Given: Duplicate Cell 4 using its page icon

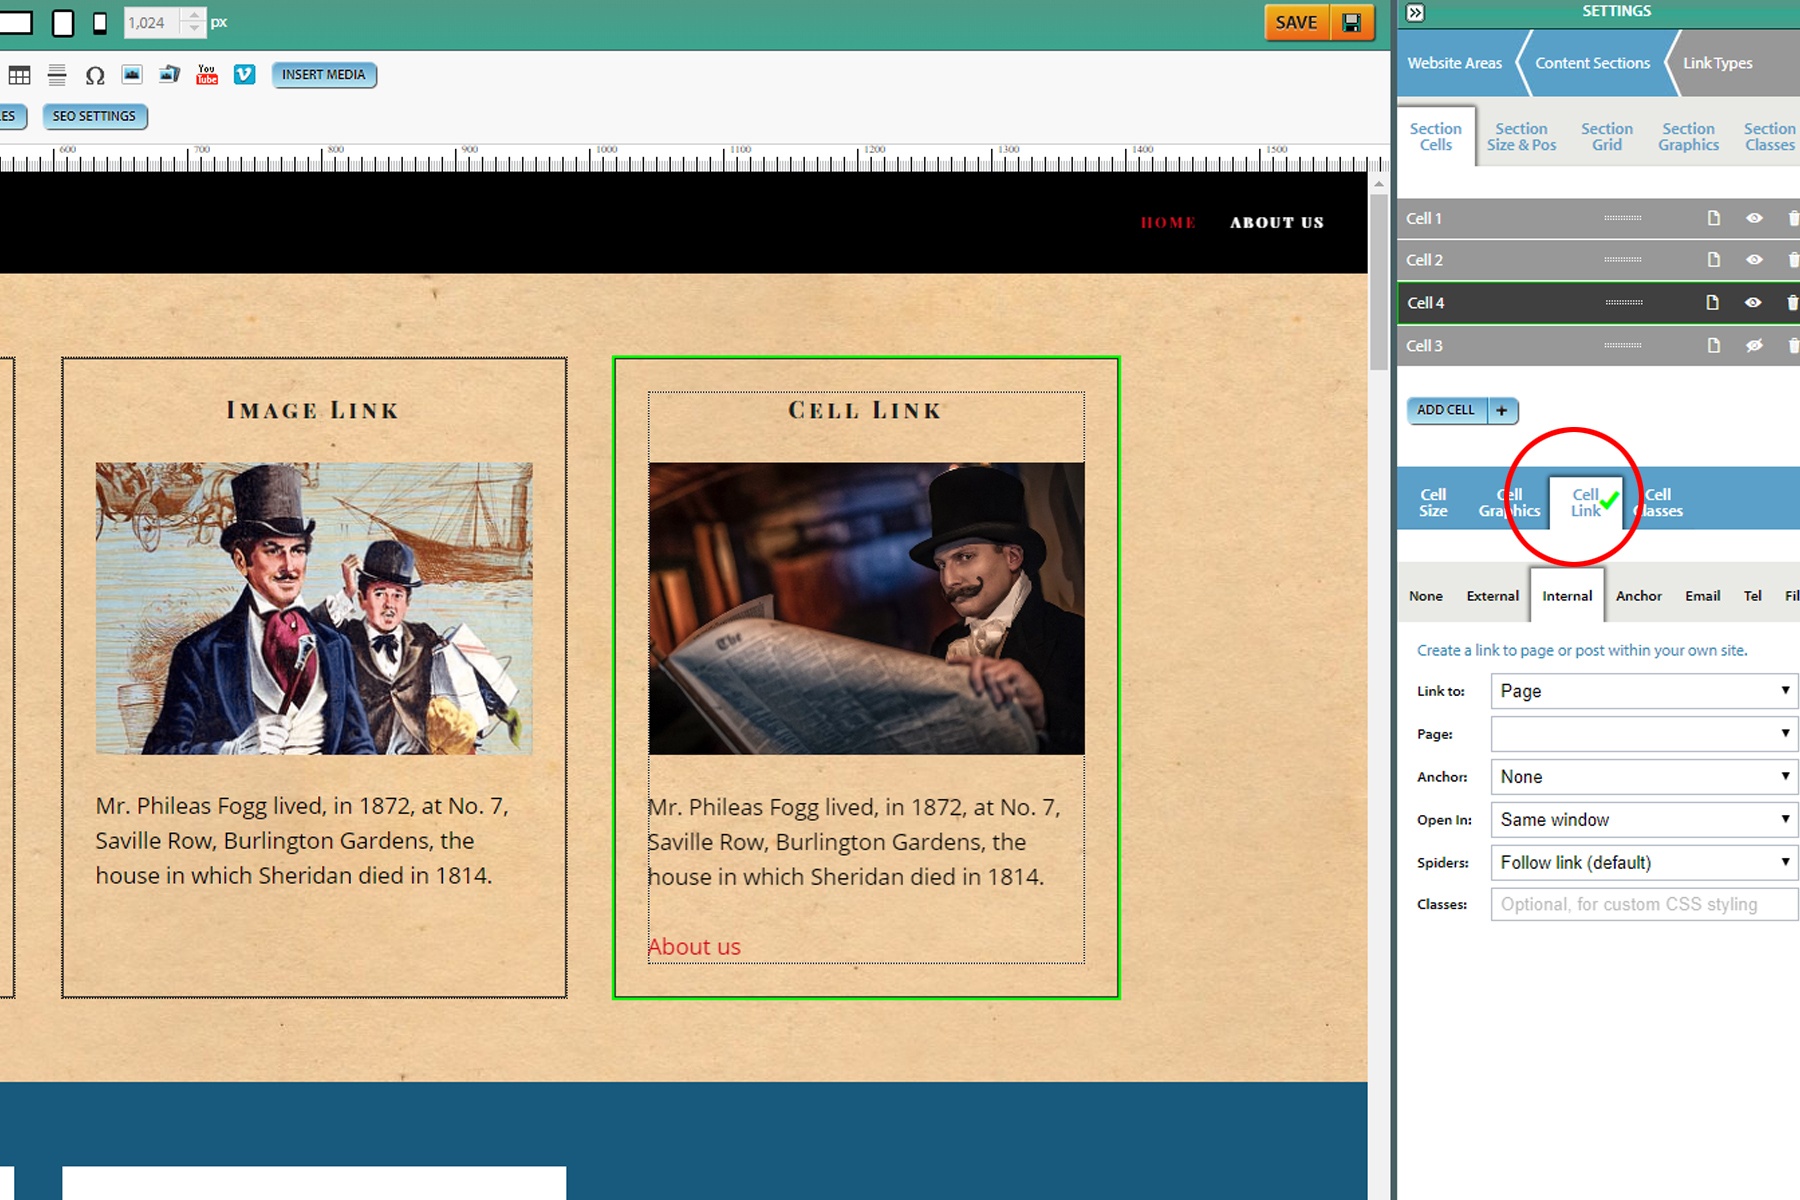Looking at the screenshot, I should click(1712, 303).
